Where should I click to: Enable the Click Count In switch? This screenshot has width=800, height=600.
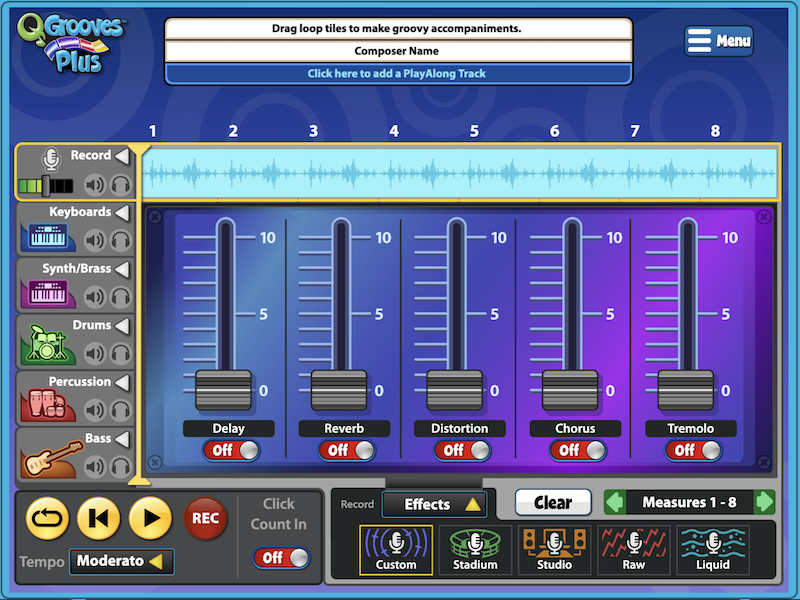[x=281, y=558]
